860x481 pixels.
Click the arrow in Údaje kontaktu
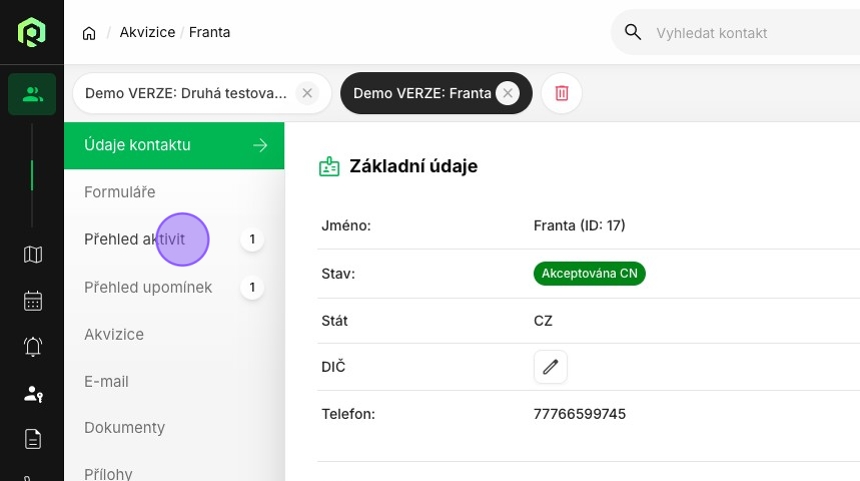pyautogui.click(x=261, y=145)
